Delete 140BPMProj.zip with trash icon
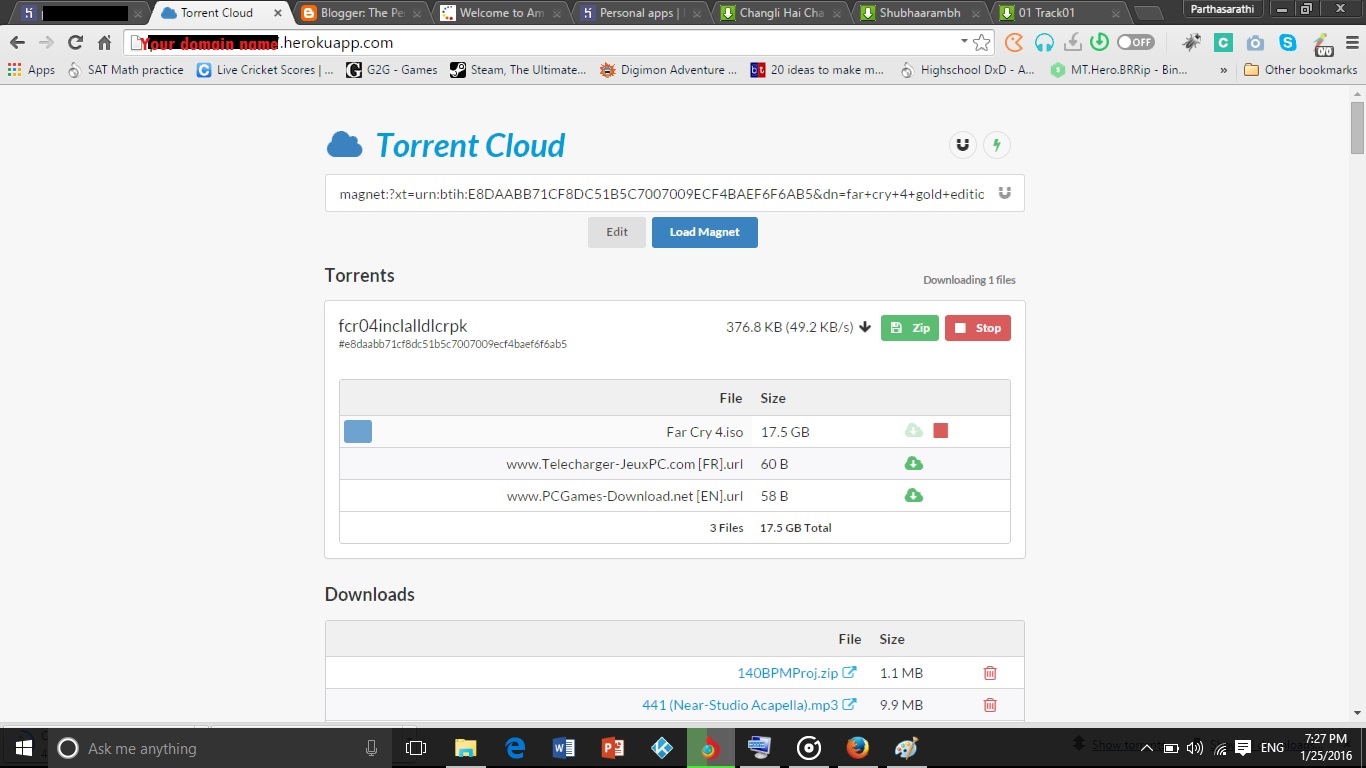The height and width of the screenshot is (768, 1366). [x=990, y=673]
